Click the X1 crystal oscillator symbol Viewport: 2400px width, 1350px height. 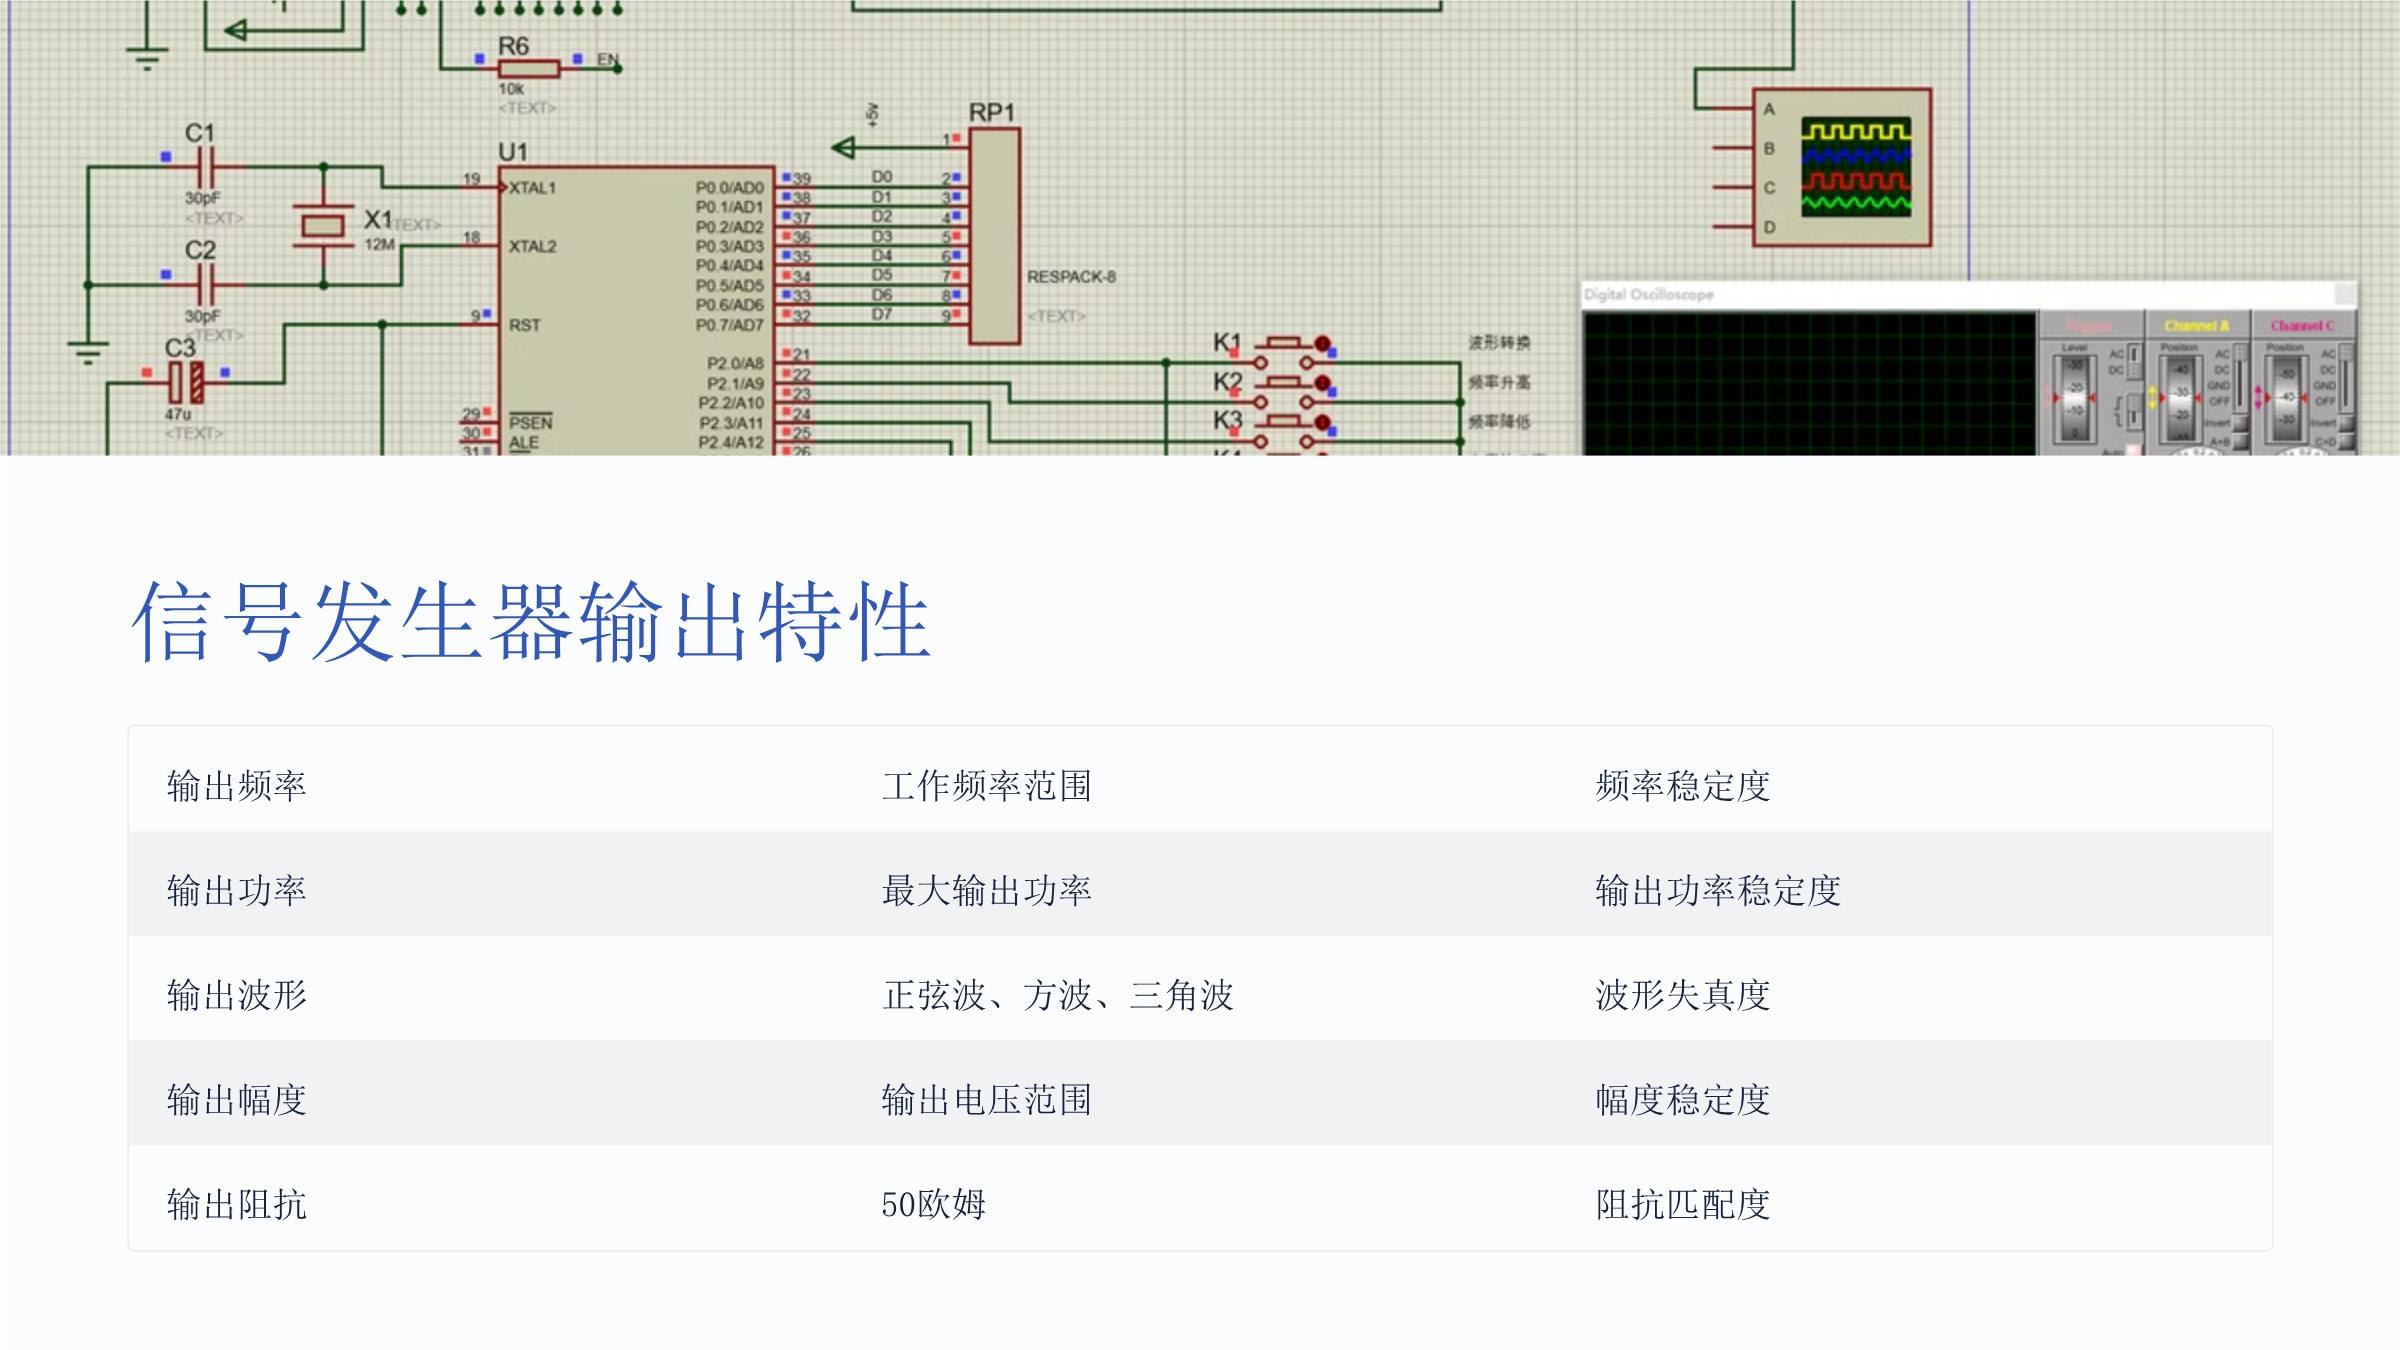coord(323,227)
